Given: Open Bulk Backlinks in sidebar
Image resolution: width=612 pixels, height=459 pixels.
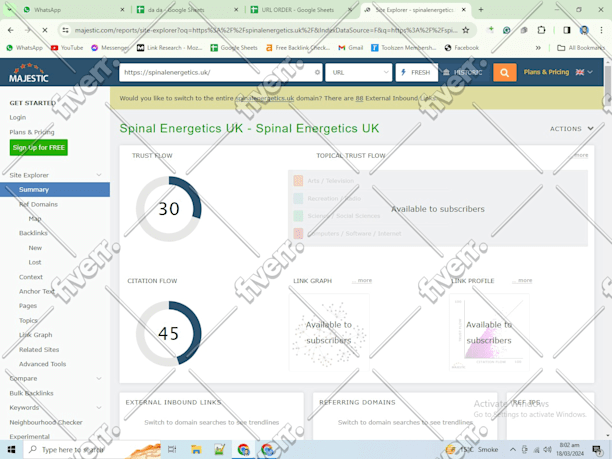Looking at the screenshot, I should [31, 393].
